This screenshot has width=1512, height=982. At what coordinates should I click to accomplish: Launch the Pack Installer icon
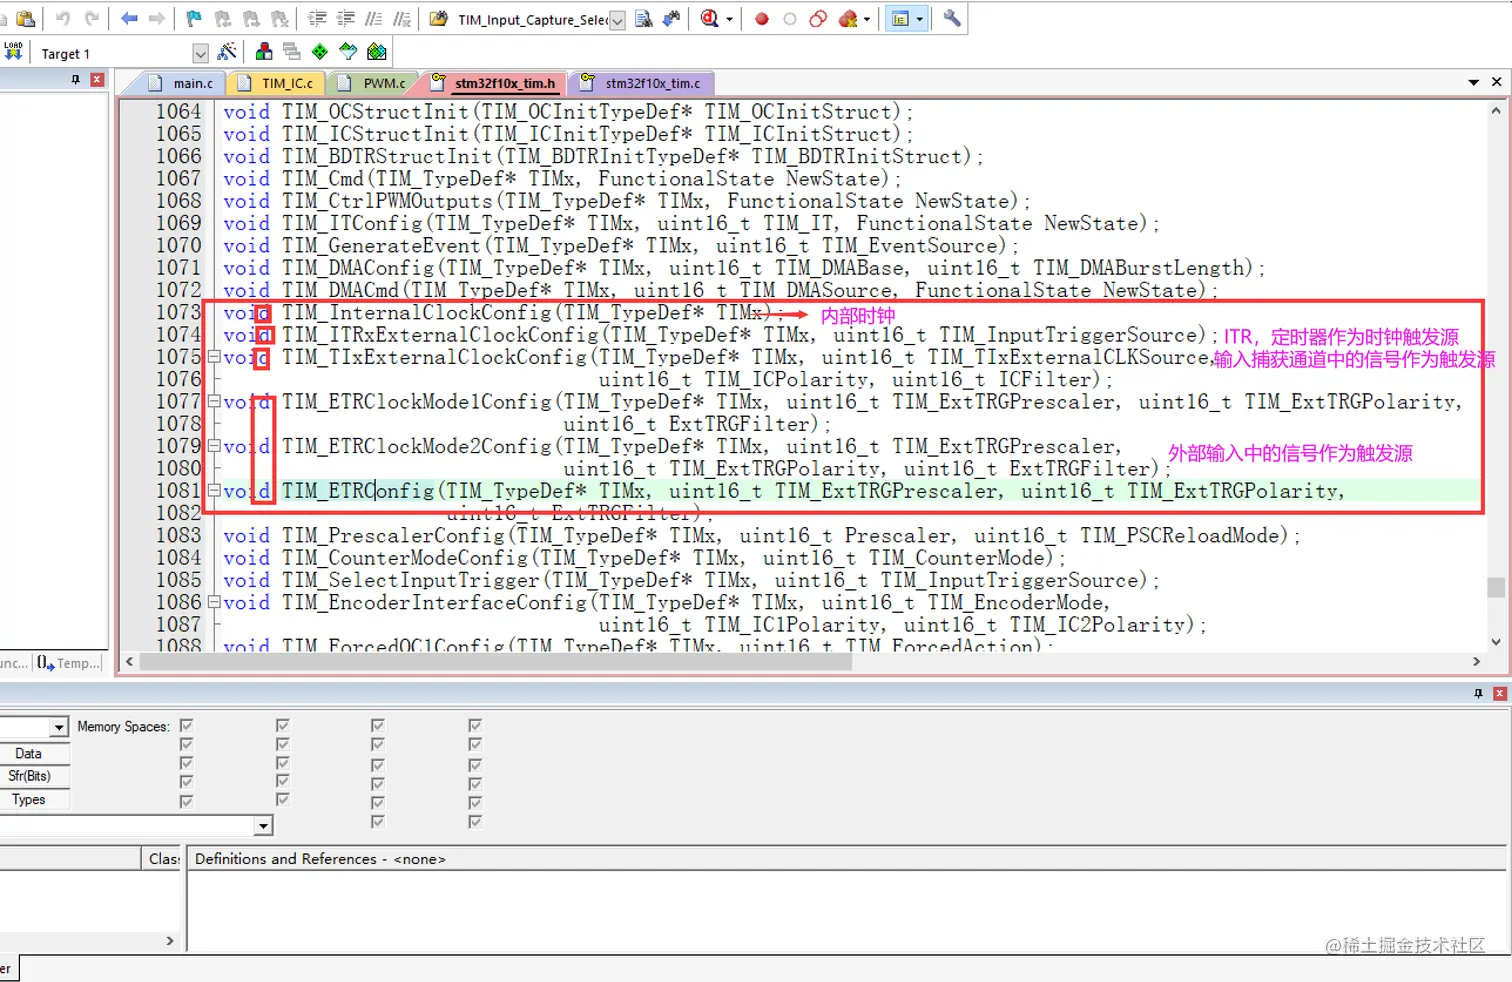(x=377, y=51)
